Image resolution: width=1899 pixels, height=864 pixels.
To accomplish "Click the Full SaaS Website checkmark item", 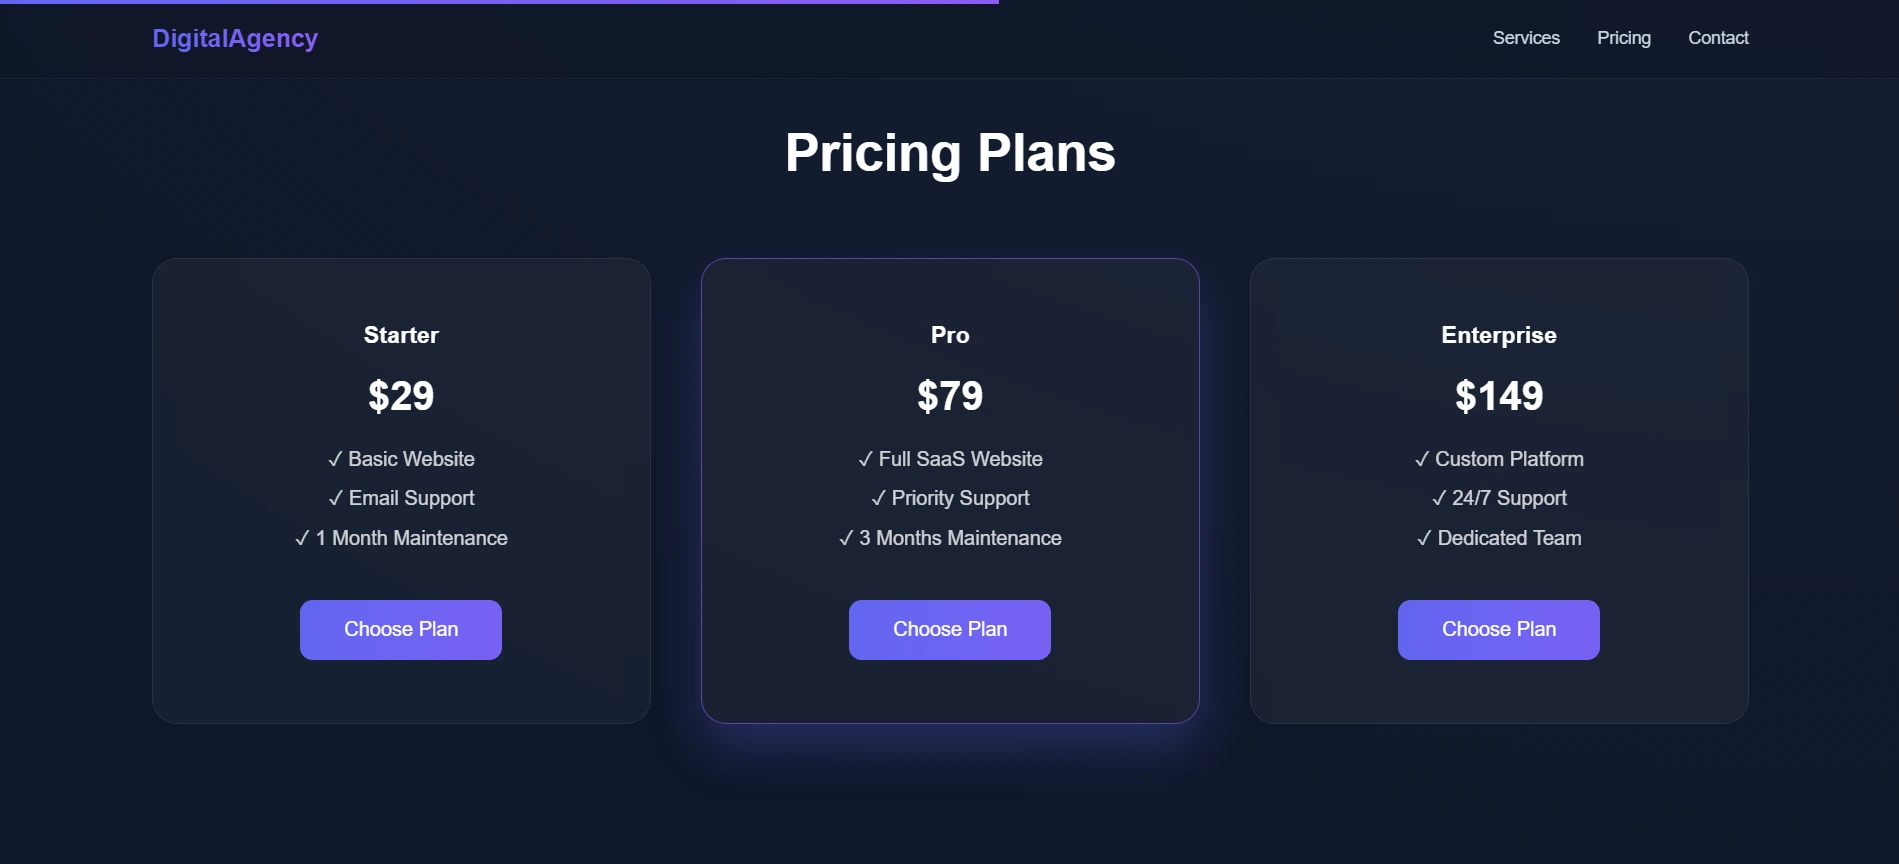I will click(950, 459).
